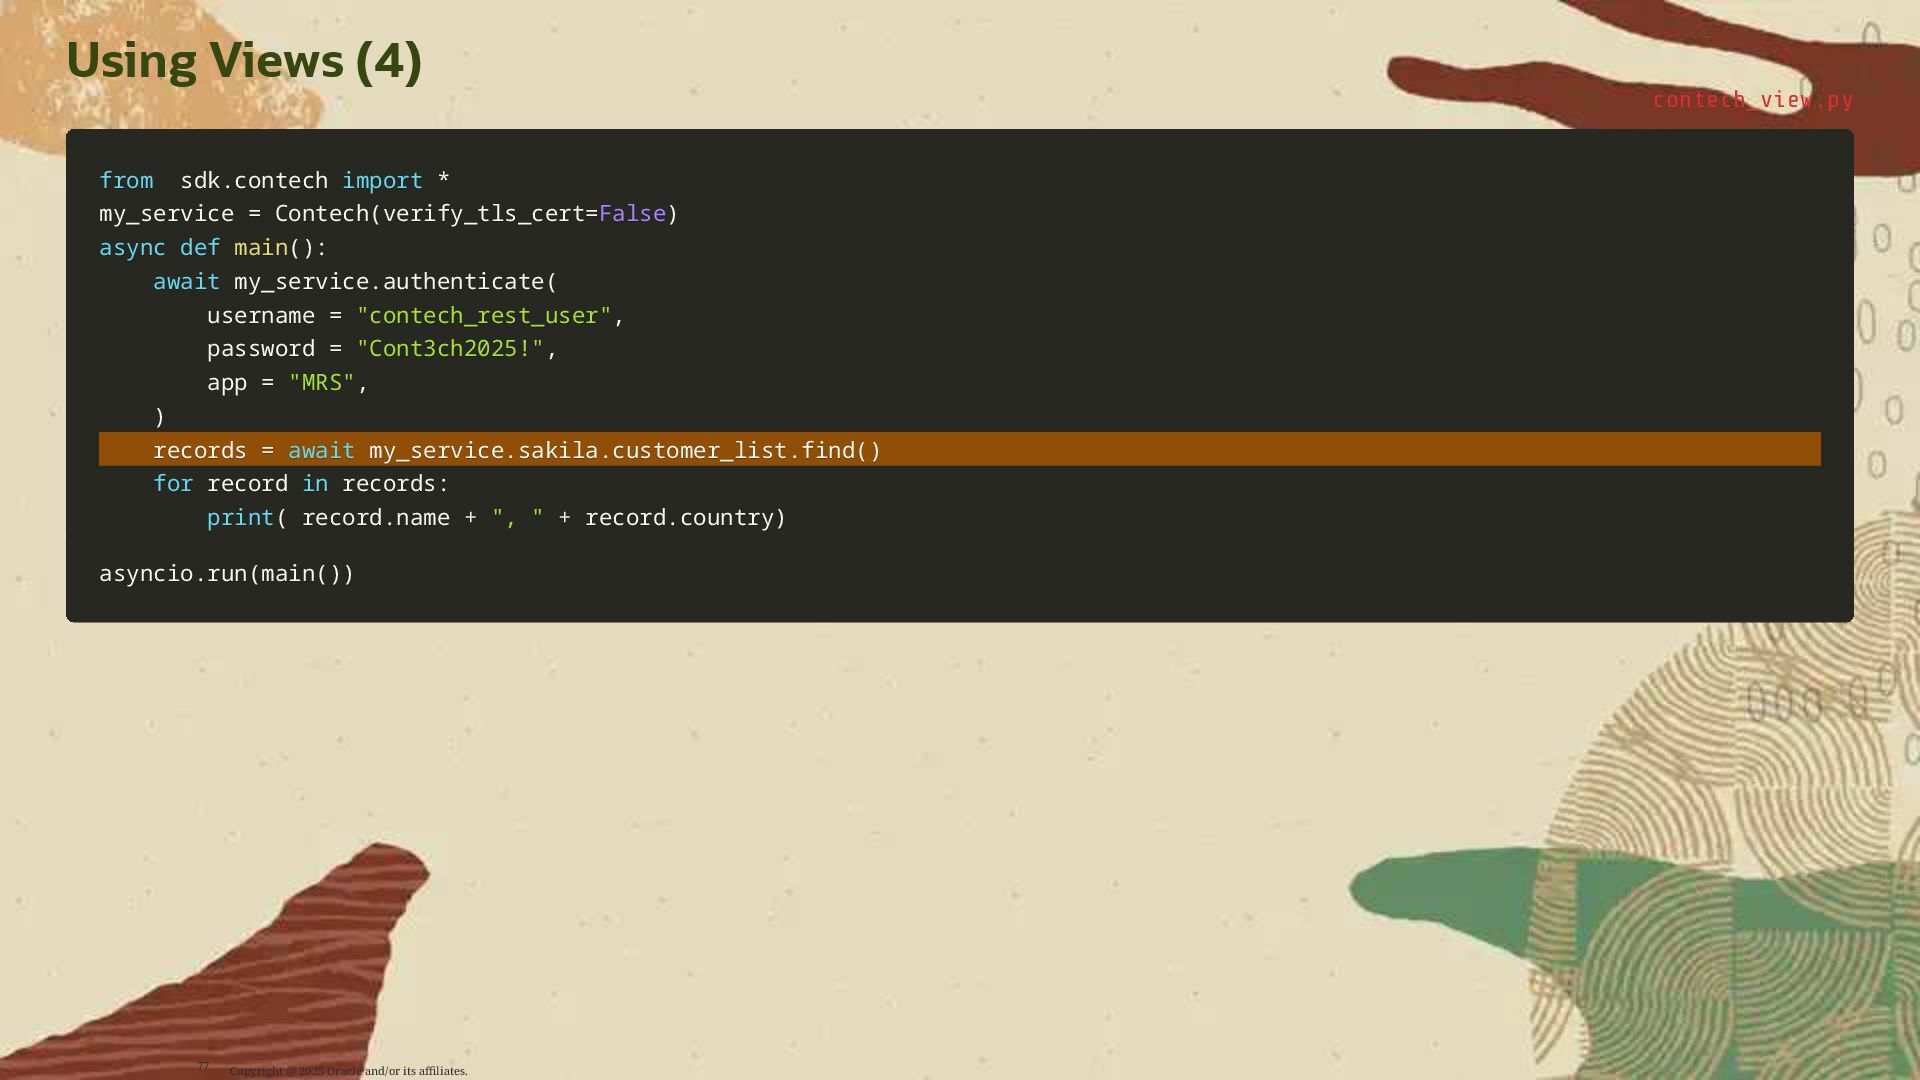1920x1080 pixels.
Task: Click the "import" keyword in first line
Action: [x=382, y=181]
